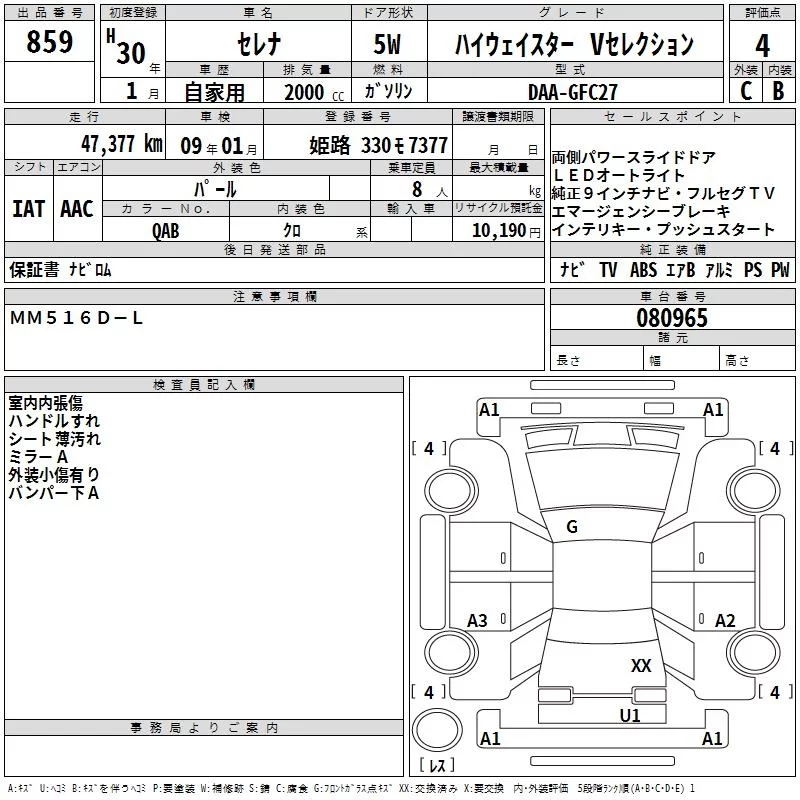
Task: Click the 高さ dimension field
Action: [757, 360]
